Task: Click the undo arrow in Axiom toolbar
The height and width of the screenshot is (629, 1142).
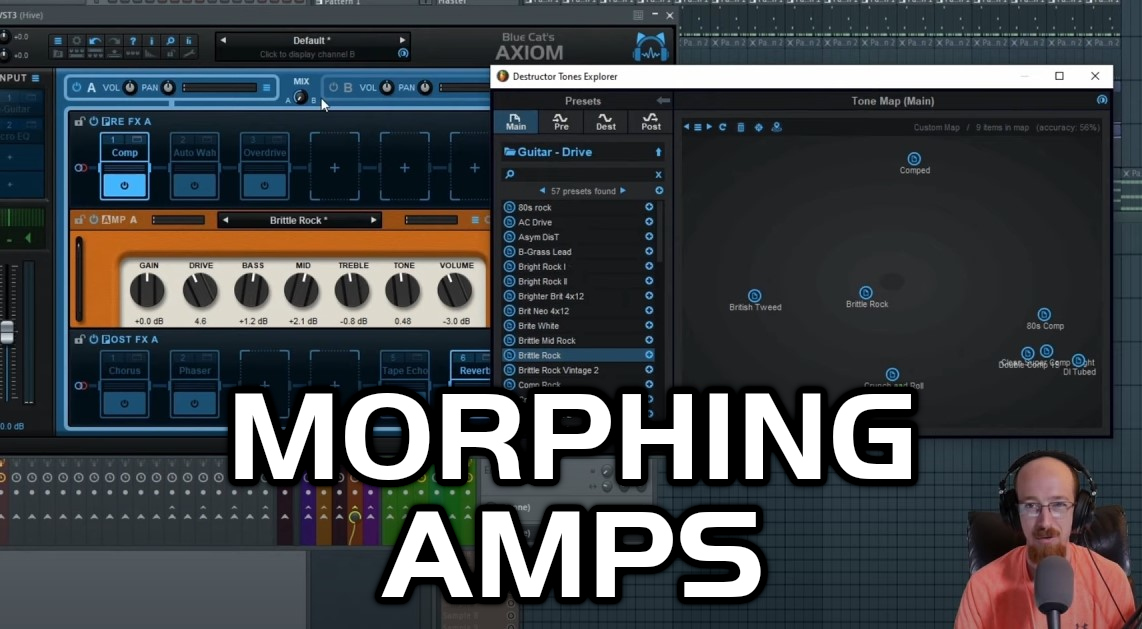Action: tap(95, 41)
